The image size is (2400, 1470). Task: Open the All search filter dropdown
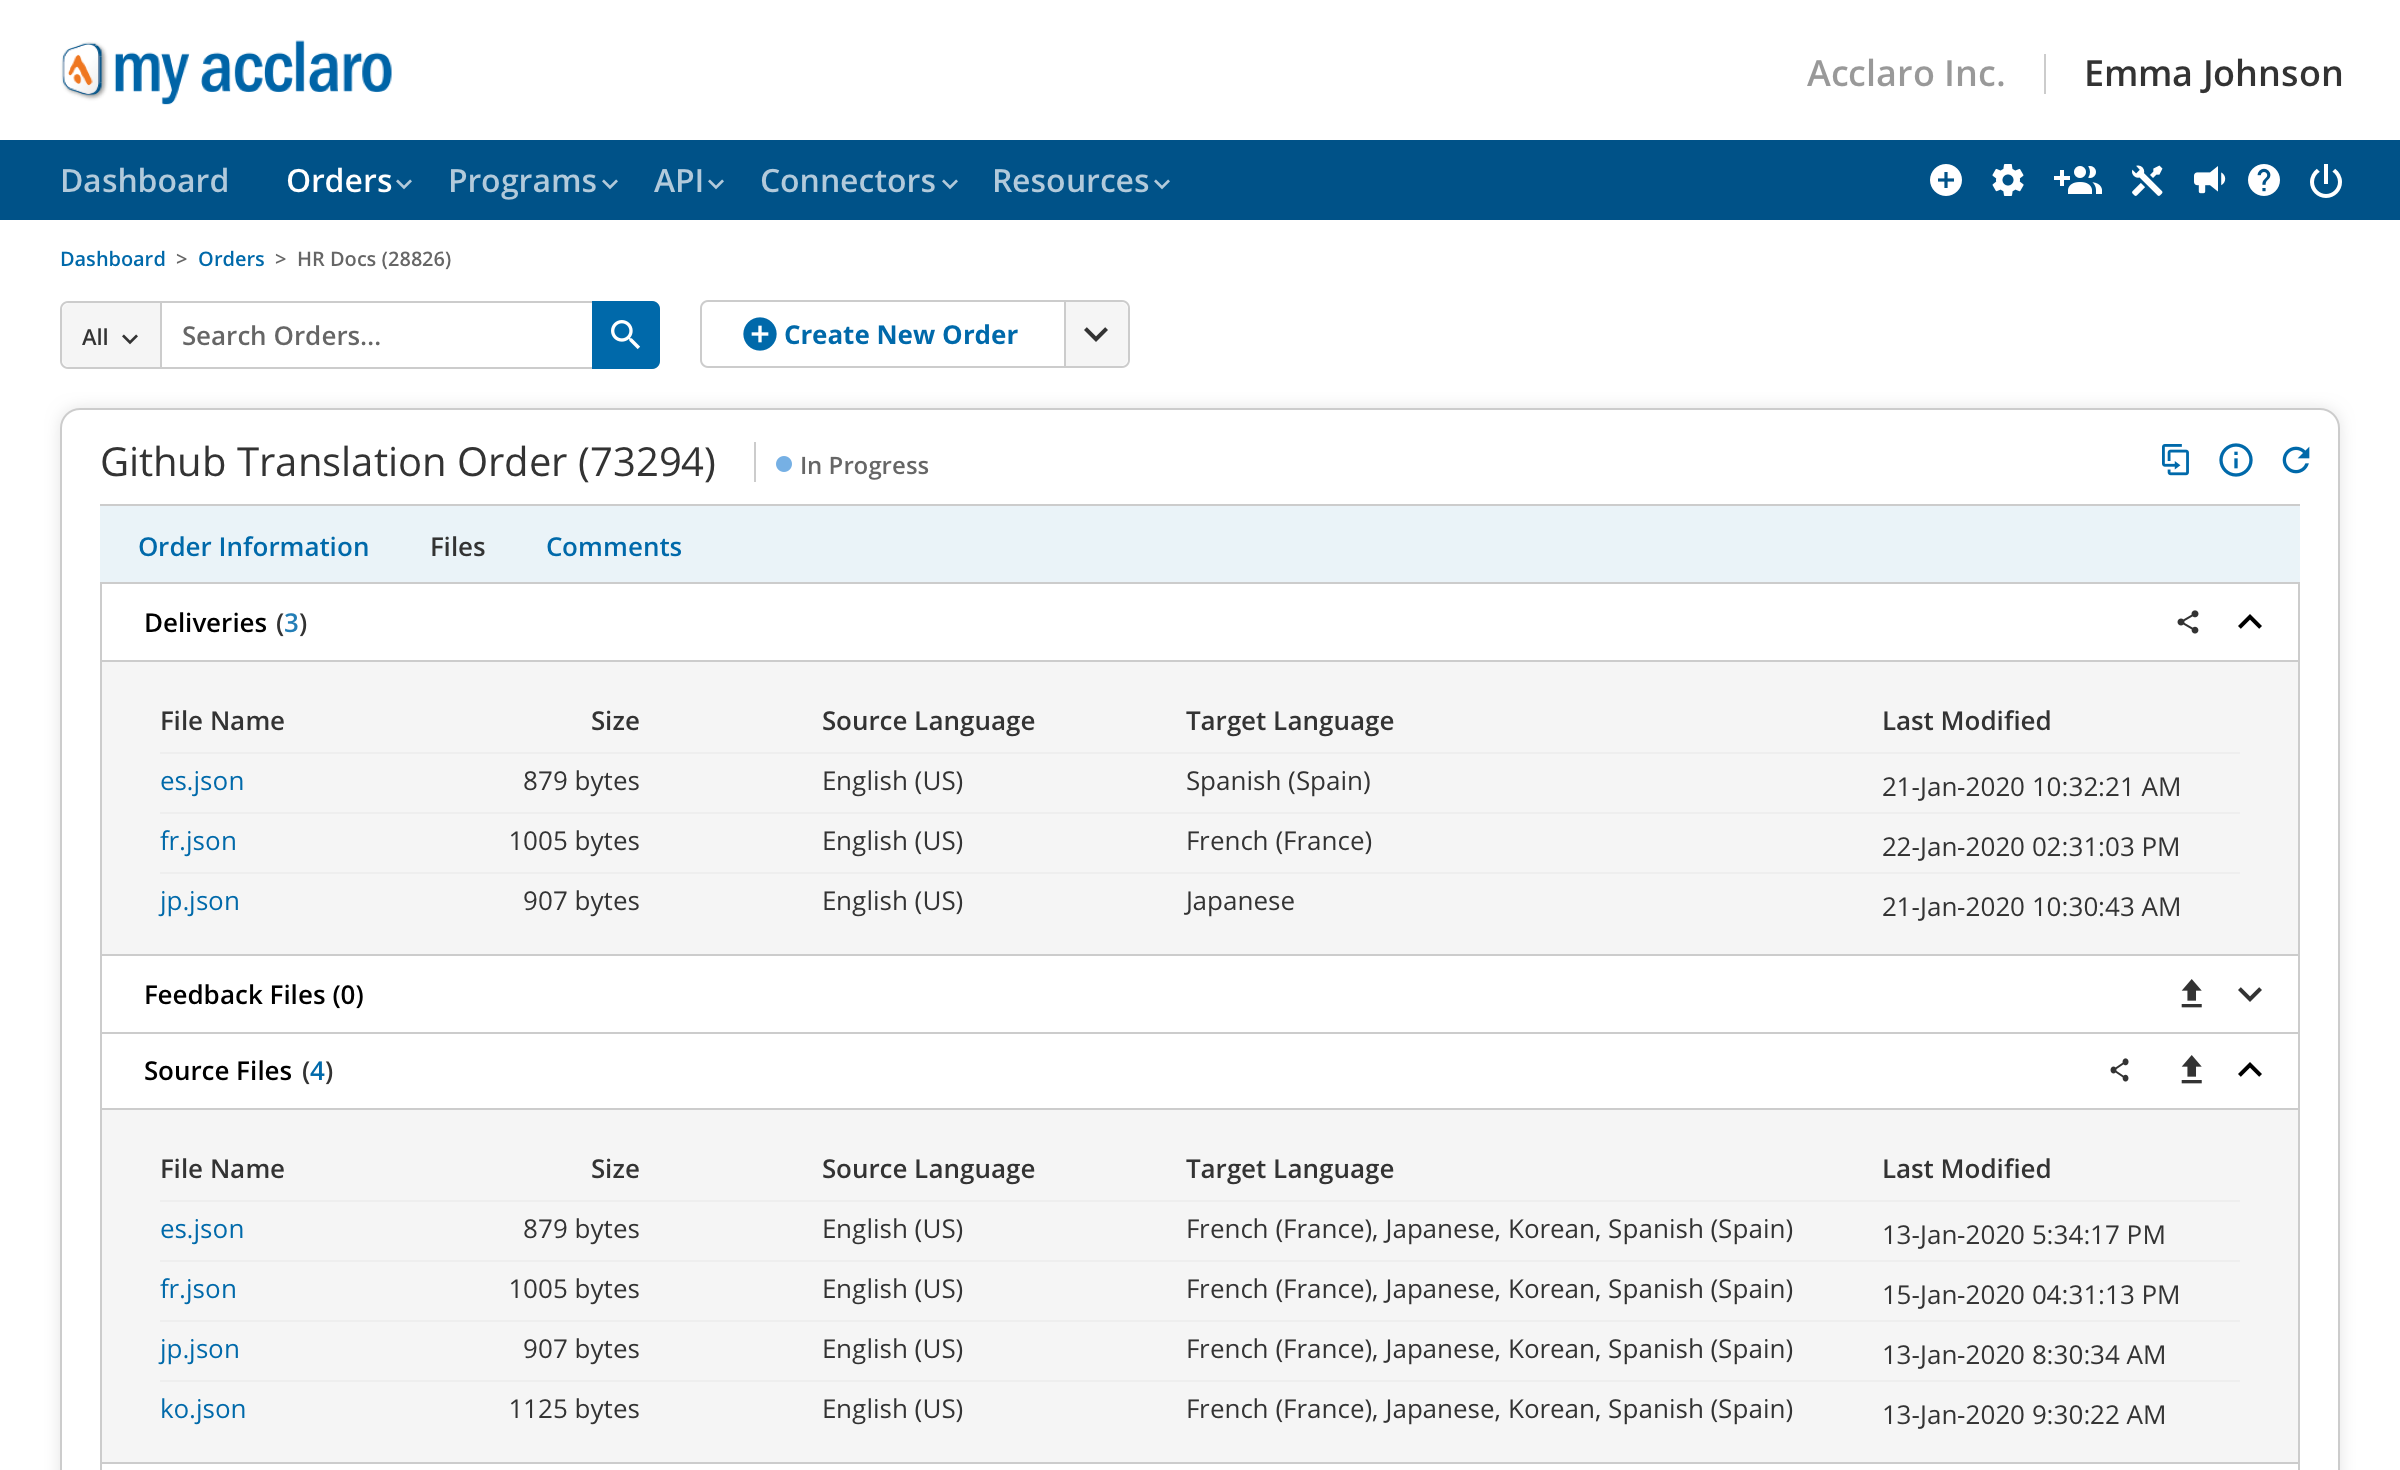point(111,335)
